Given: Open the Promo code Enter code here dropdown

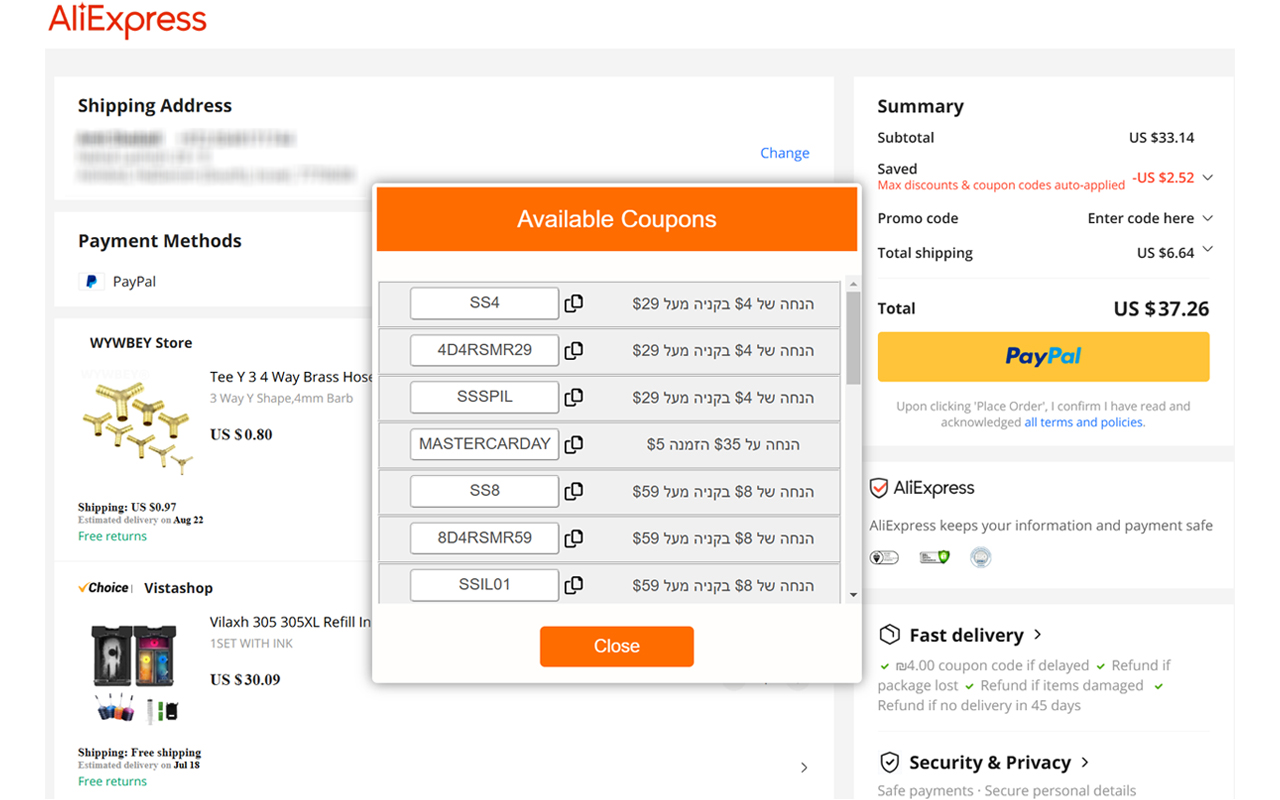Looking at the screenshot, I should click(1150, 218).
